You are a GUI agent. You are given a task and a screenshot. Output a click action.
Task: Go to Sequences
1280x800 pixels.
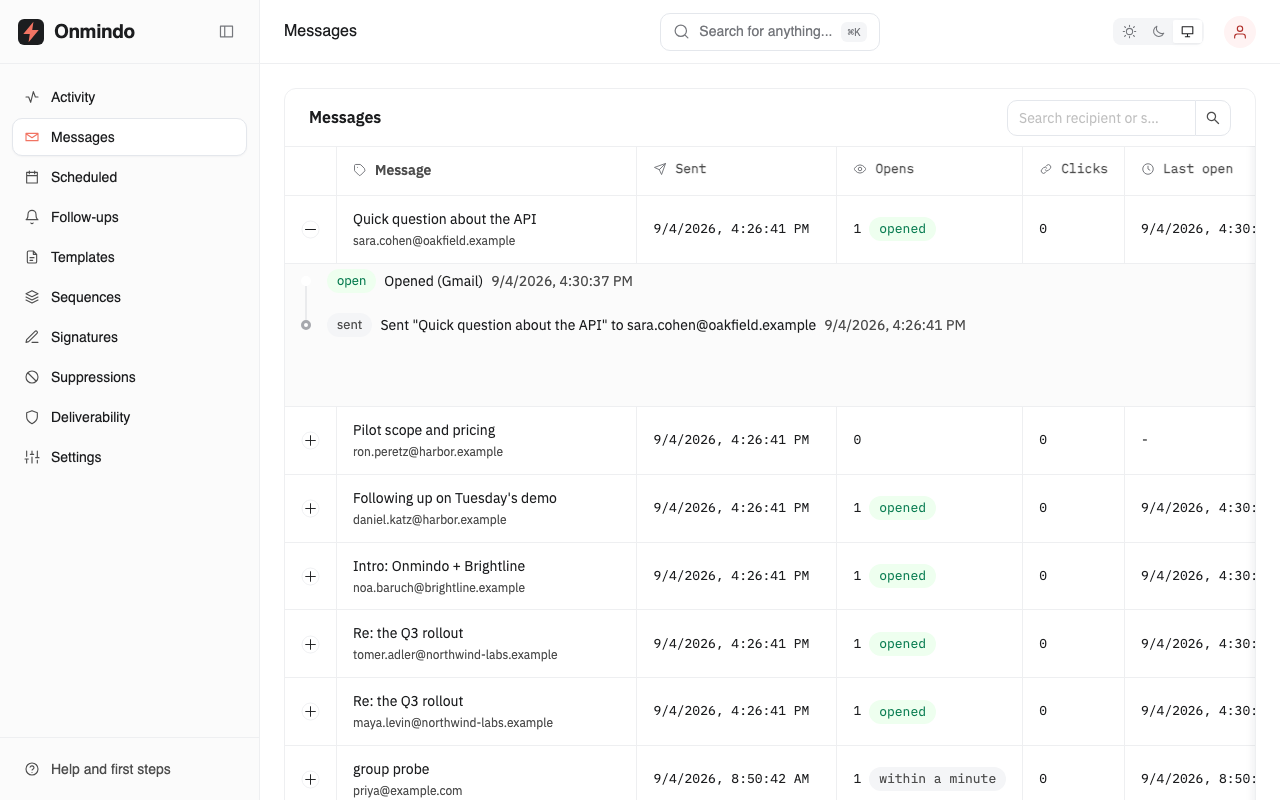[130, 297]
